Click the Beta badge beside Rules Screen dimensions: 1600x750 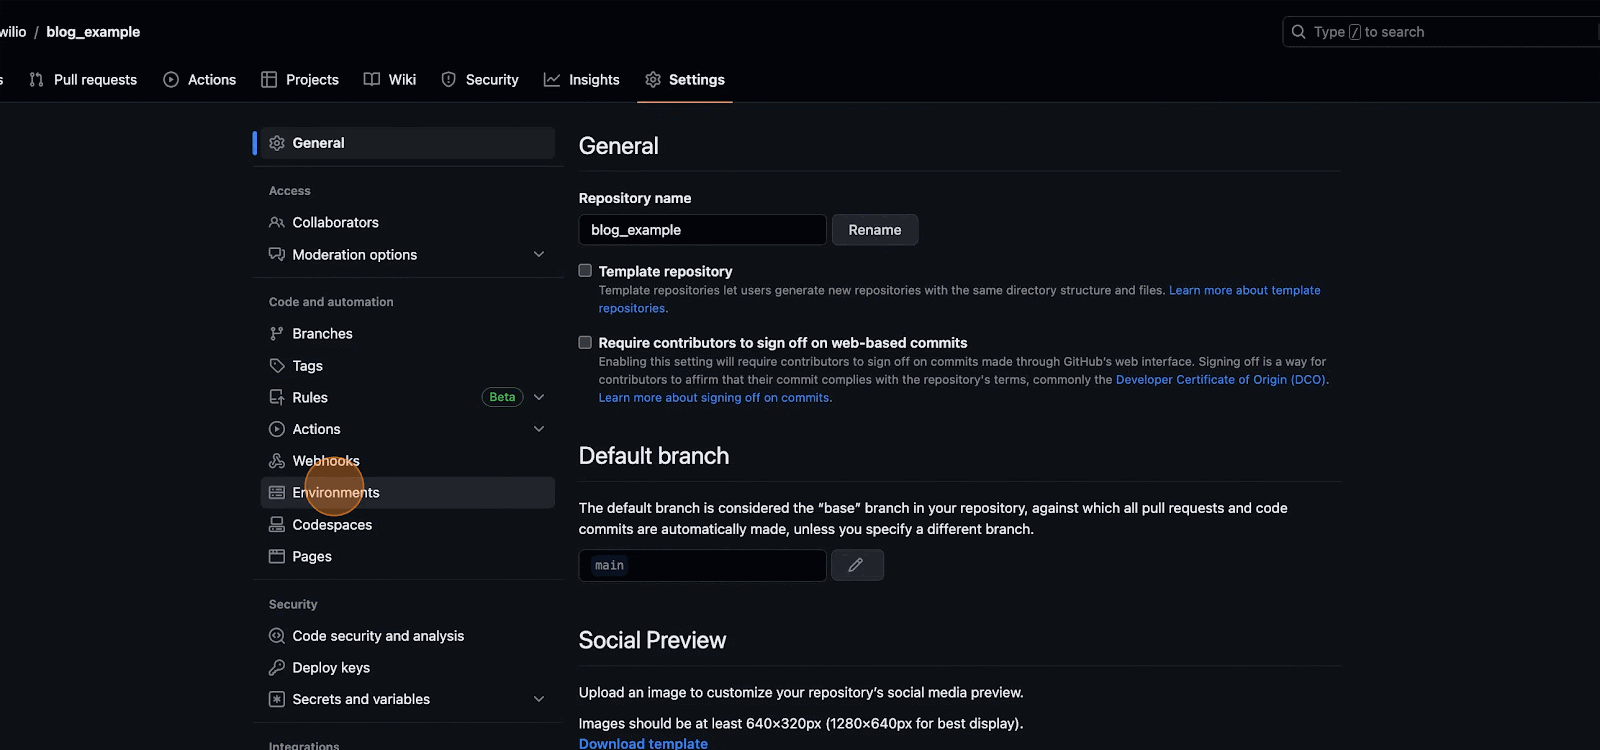click(502, 397)
